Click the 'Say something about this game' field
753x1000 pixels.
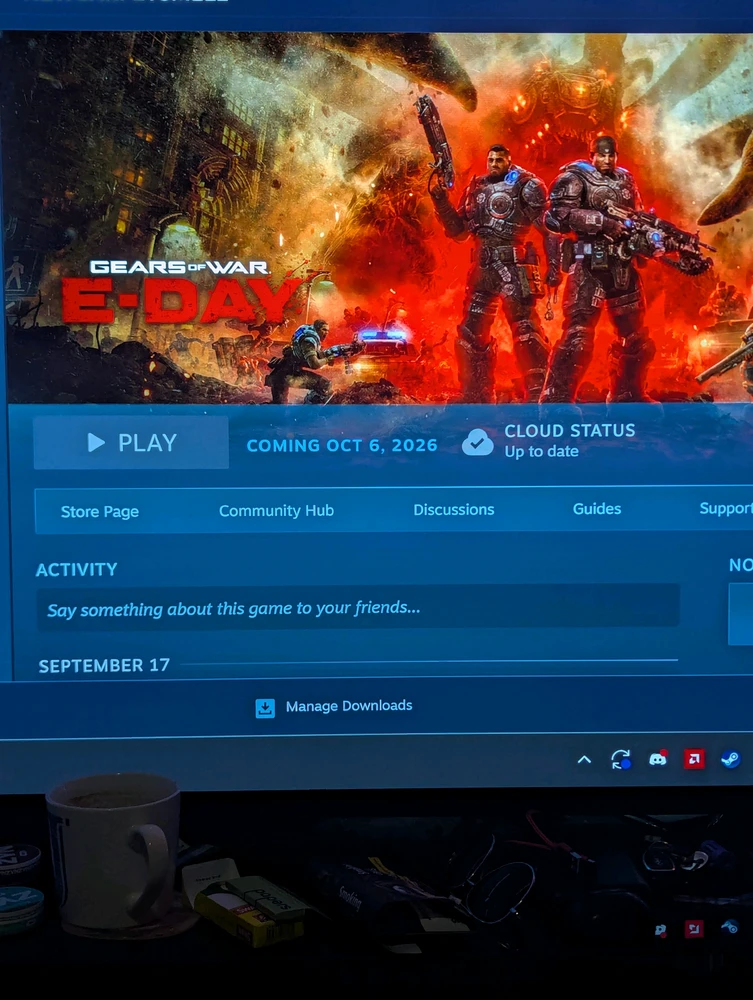[x=358, y=607]
